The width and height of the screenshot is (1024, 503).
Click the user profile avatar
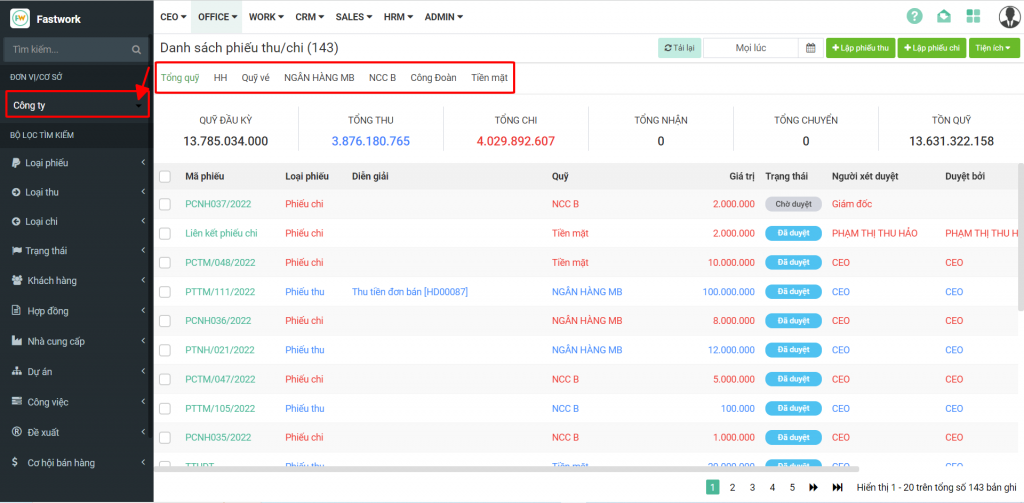click(x=1008, y=16)
